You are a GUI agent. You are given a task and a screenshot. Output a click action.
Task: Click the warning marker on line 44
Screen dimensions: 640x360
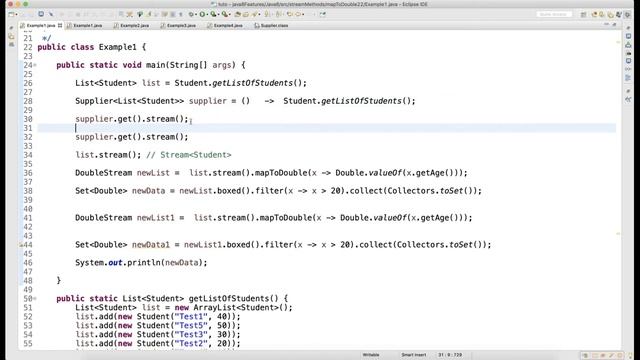pos(21,245)
